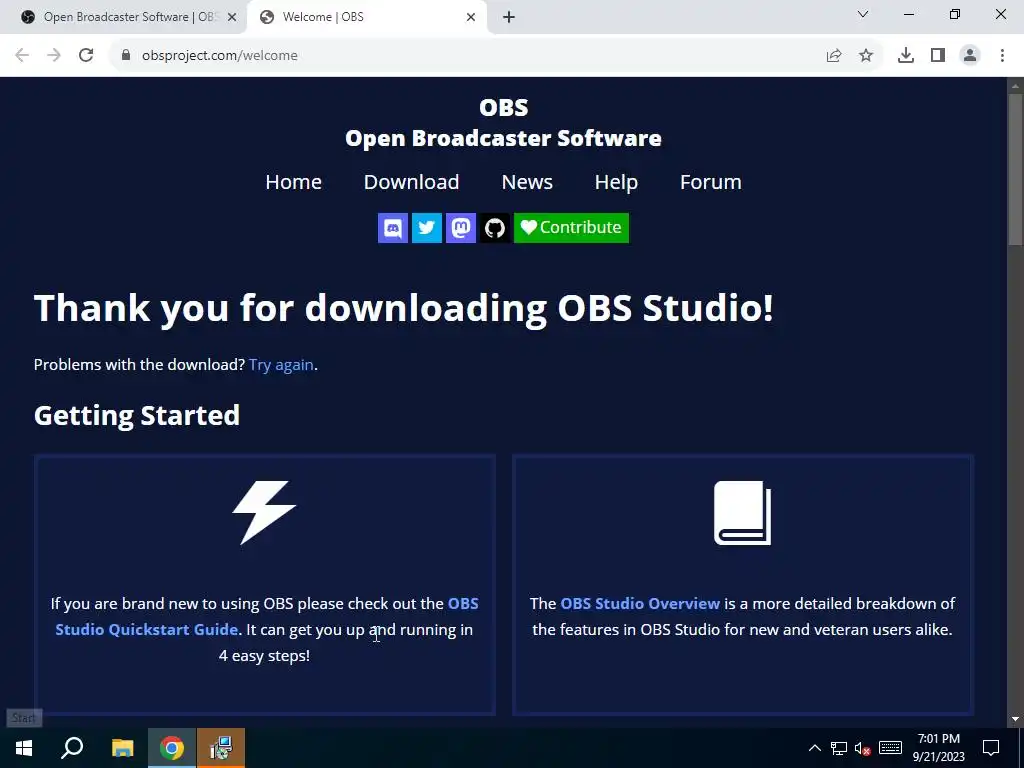Screen dimensions: 1024x768
Task: Open Windows taskbar search
Action: [x=72, y=748]
